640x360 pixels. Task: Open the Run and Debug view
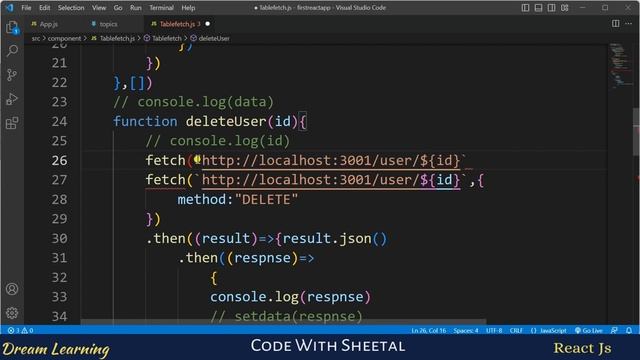coord(12,99)
